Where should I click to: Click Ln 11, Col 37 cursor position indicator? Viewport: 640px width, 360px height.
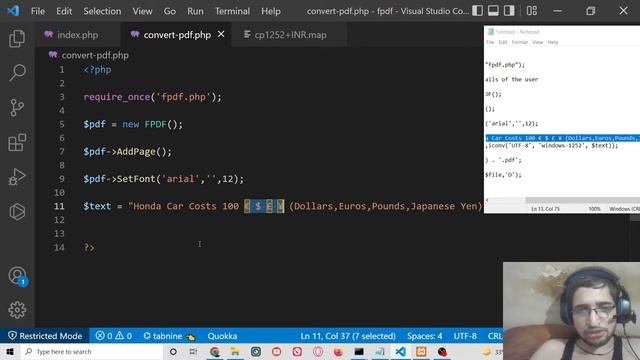348,336
